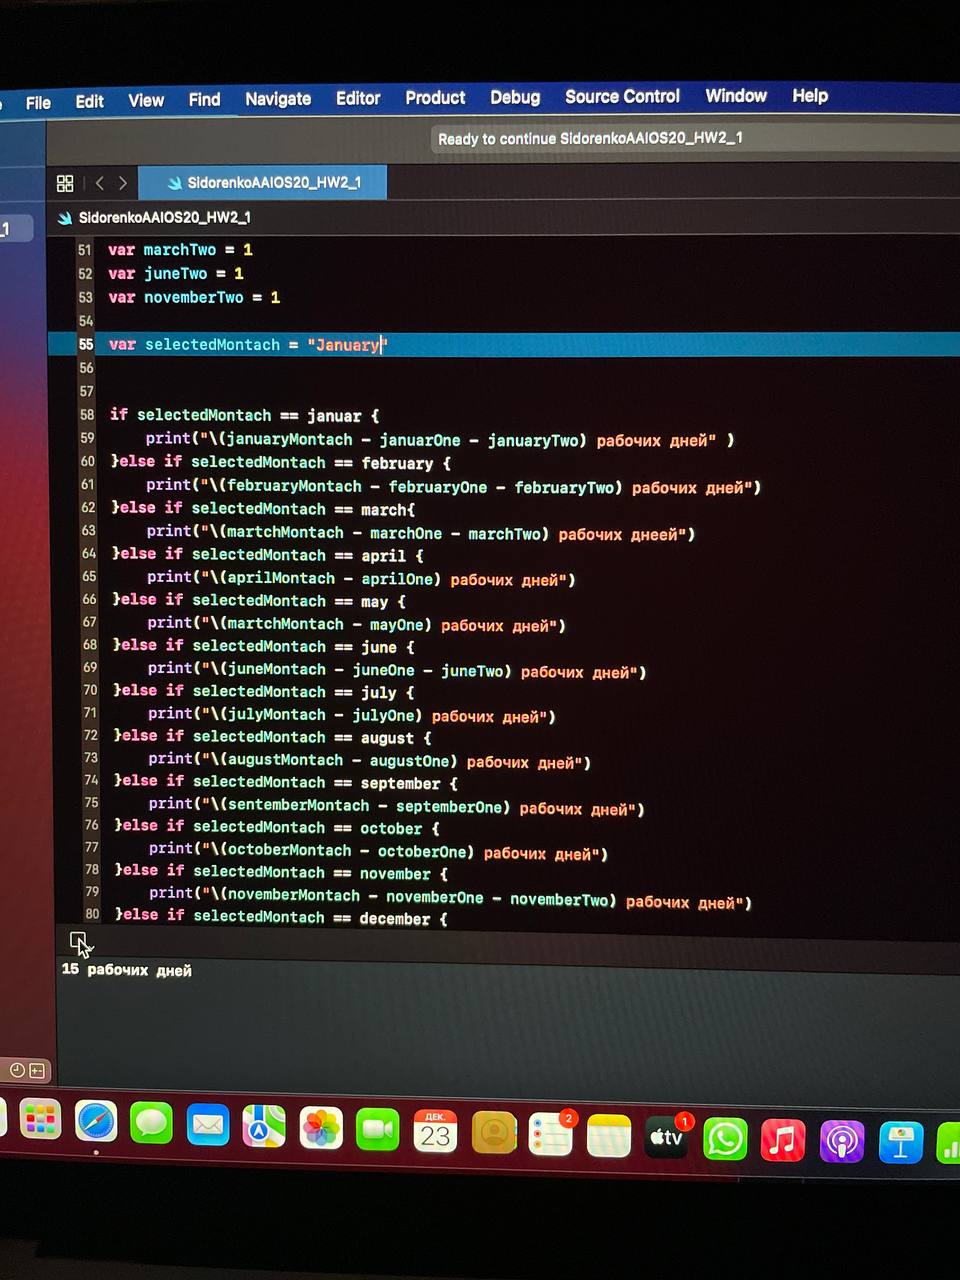960x1280 pixels.
Task: Launch Safari from the Dock
Action: pyautogui.click(x=96, y=1122)
